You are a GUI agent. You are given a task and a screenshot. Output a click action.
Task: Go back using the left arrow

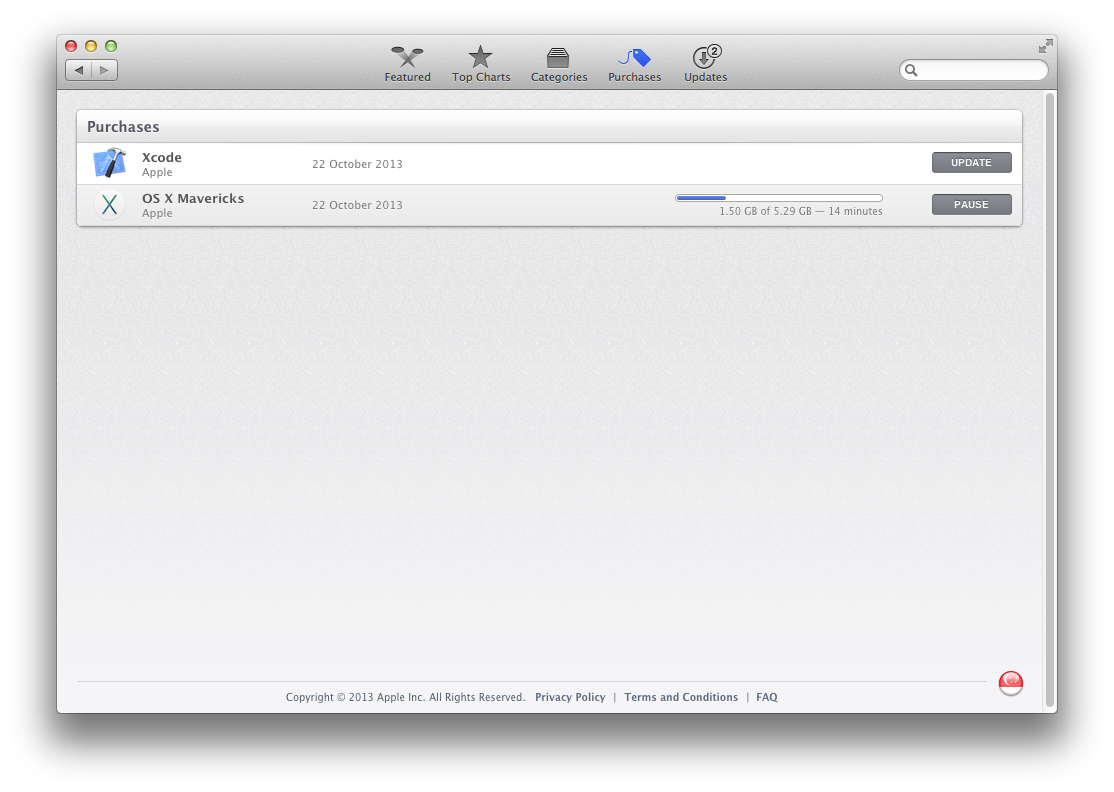[79, 70]
